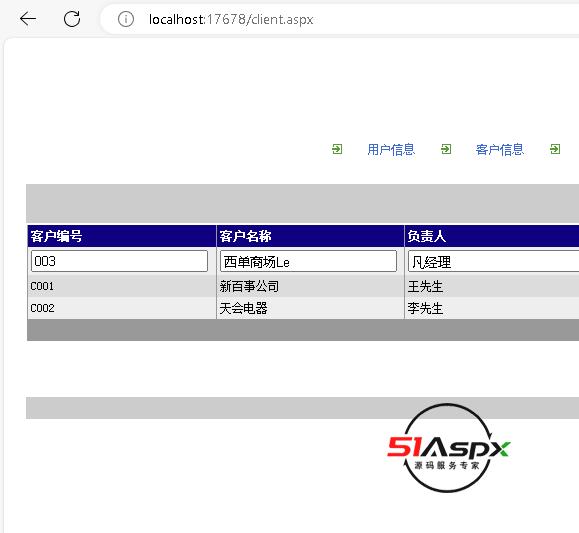Image resolution: width=579 pixels, height=533 pixels.
Task: Edit the customer name field 西单商场Le
Action: 308,261
